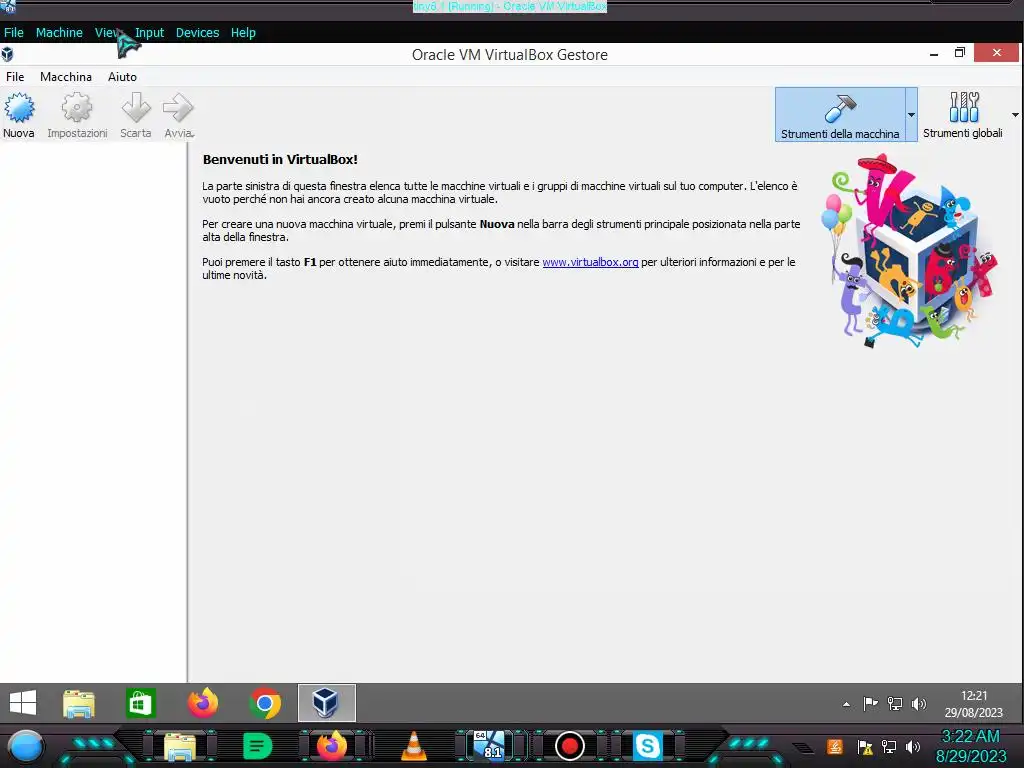
Task: Open the Macchina menu
Action: tap(66, 77)
